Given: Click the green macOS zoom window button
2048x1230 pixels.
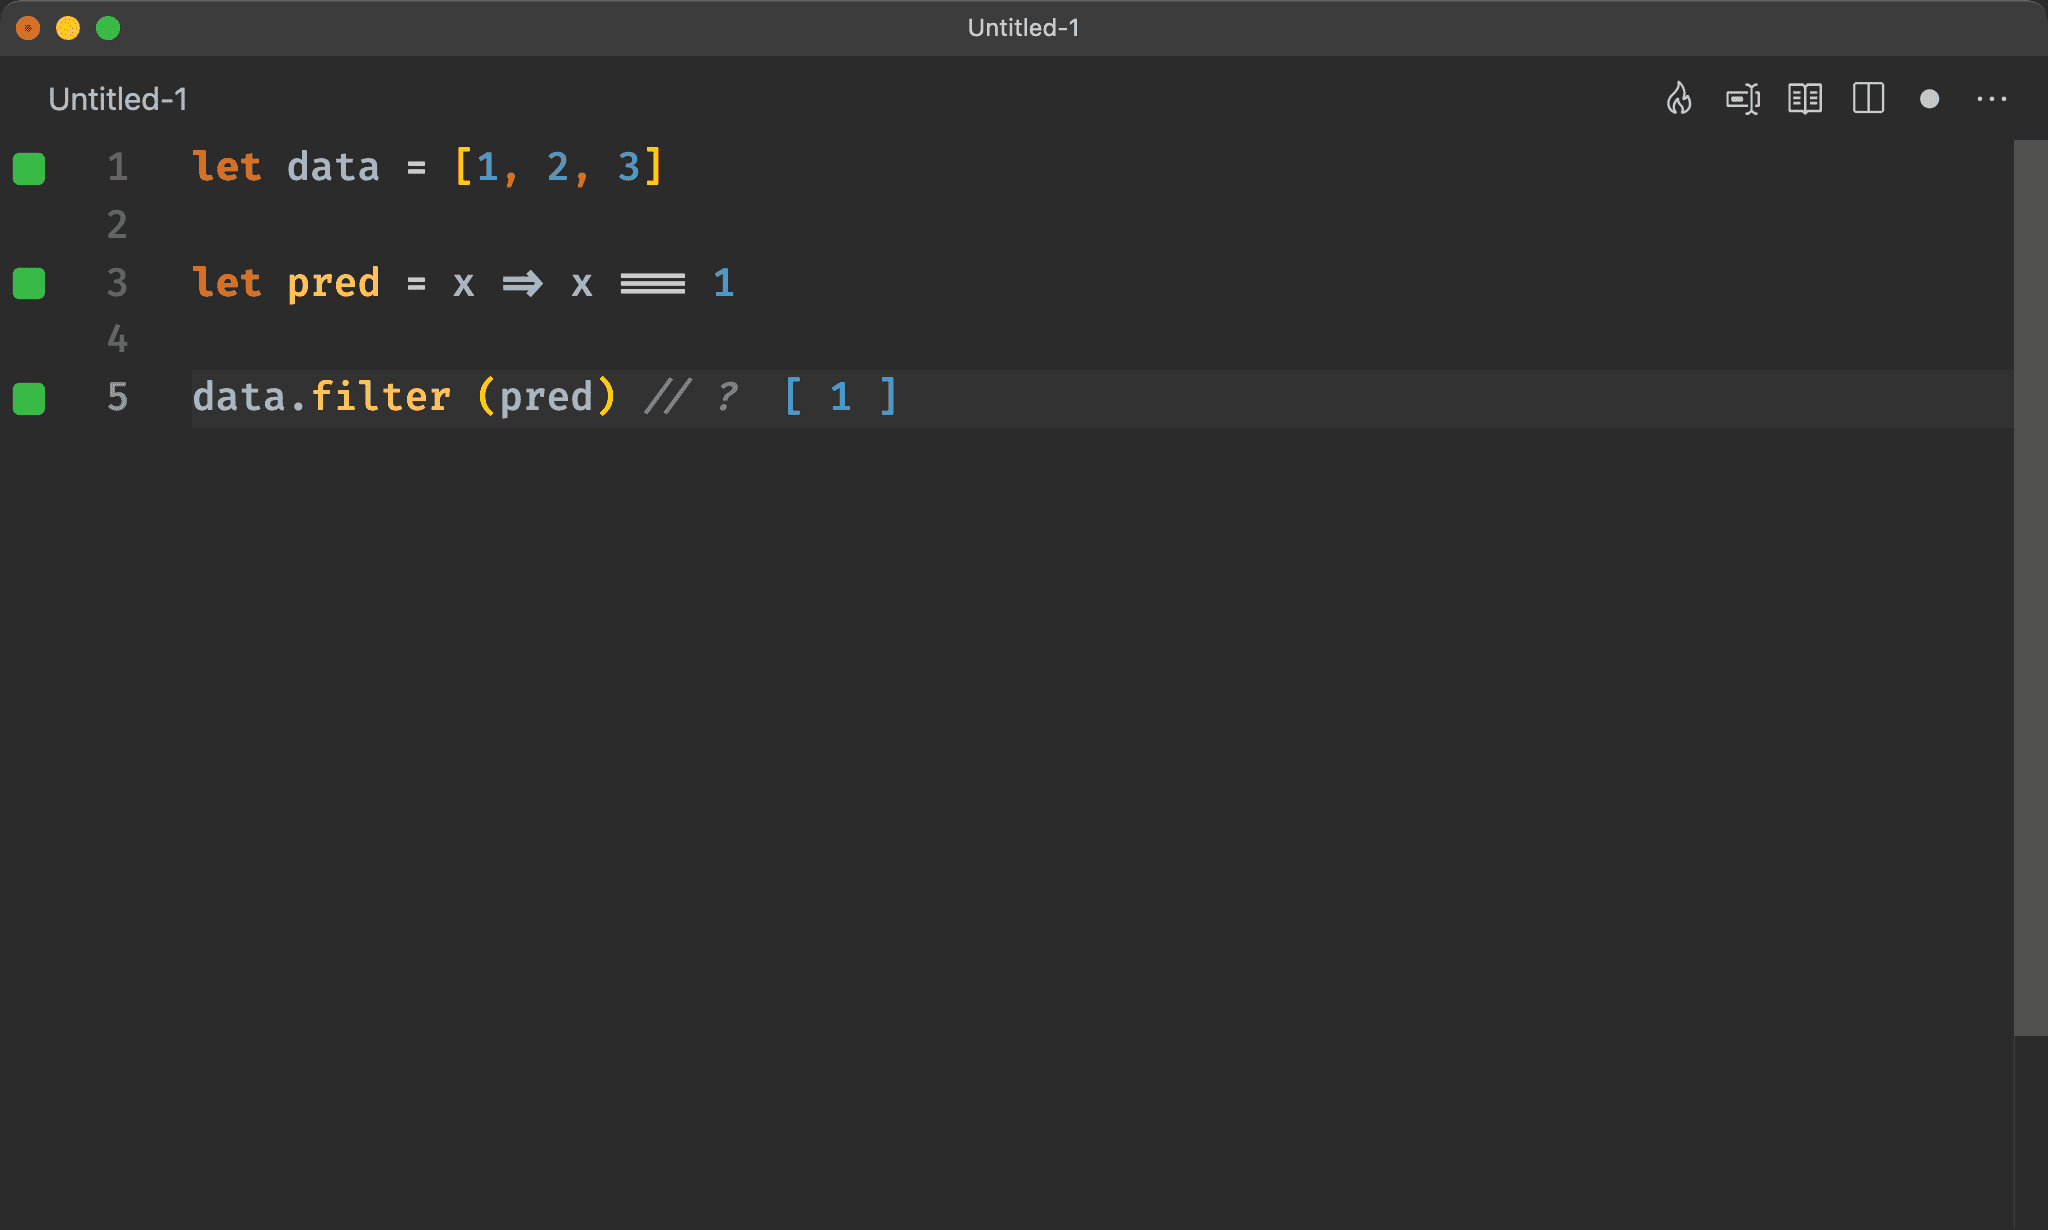Looking at the screenshot, I should pyautogui.click(x=108, y=28).
